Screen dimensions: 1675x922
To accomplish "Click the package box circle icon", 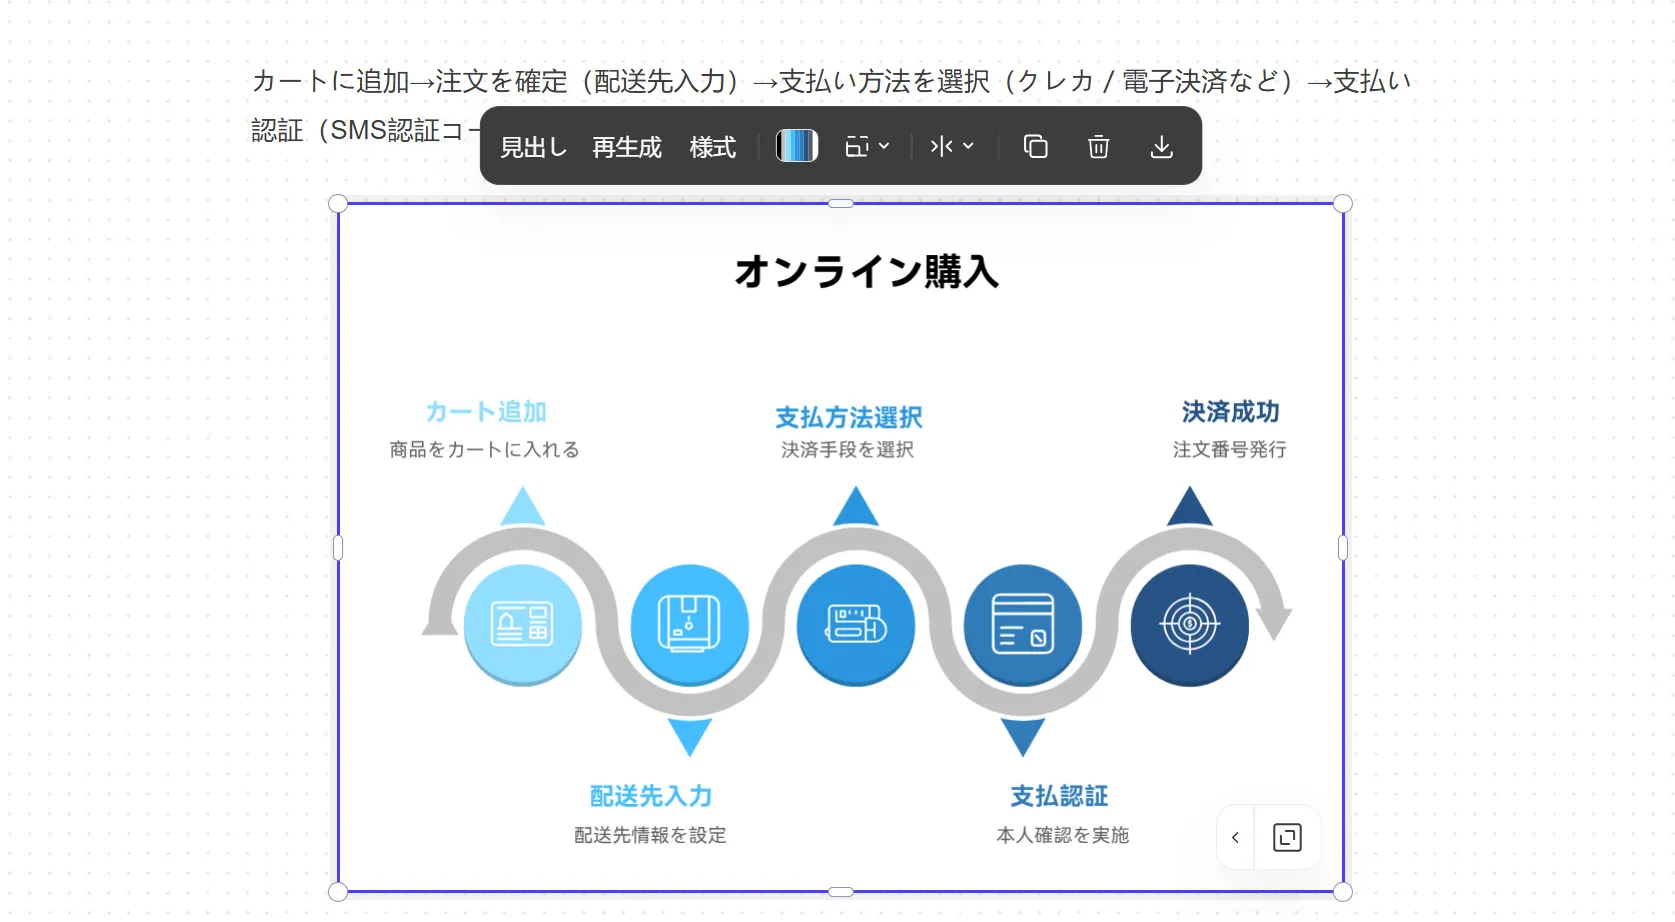I will tap(689, 625).
